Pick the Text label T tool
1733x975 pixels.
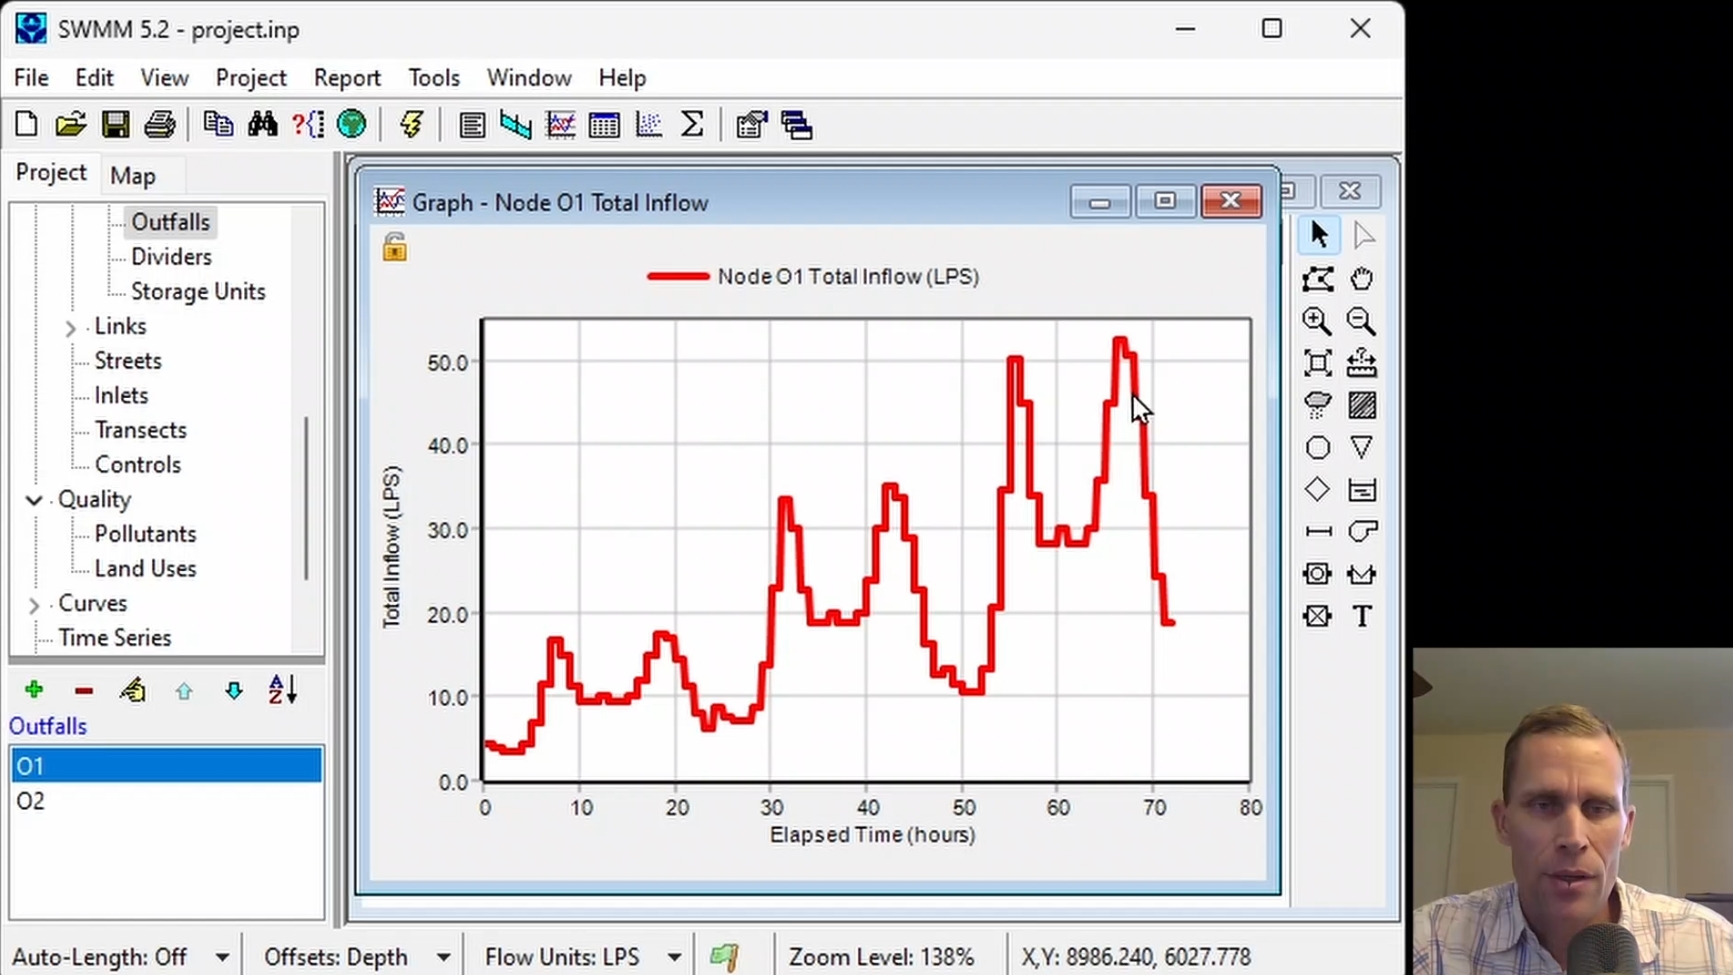click(x=1361, y=616)
